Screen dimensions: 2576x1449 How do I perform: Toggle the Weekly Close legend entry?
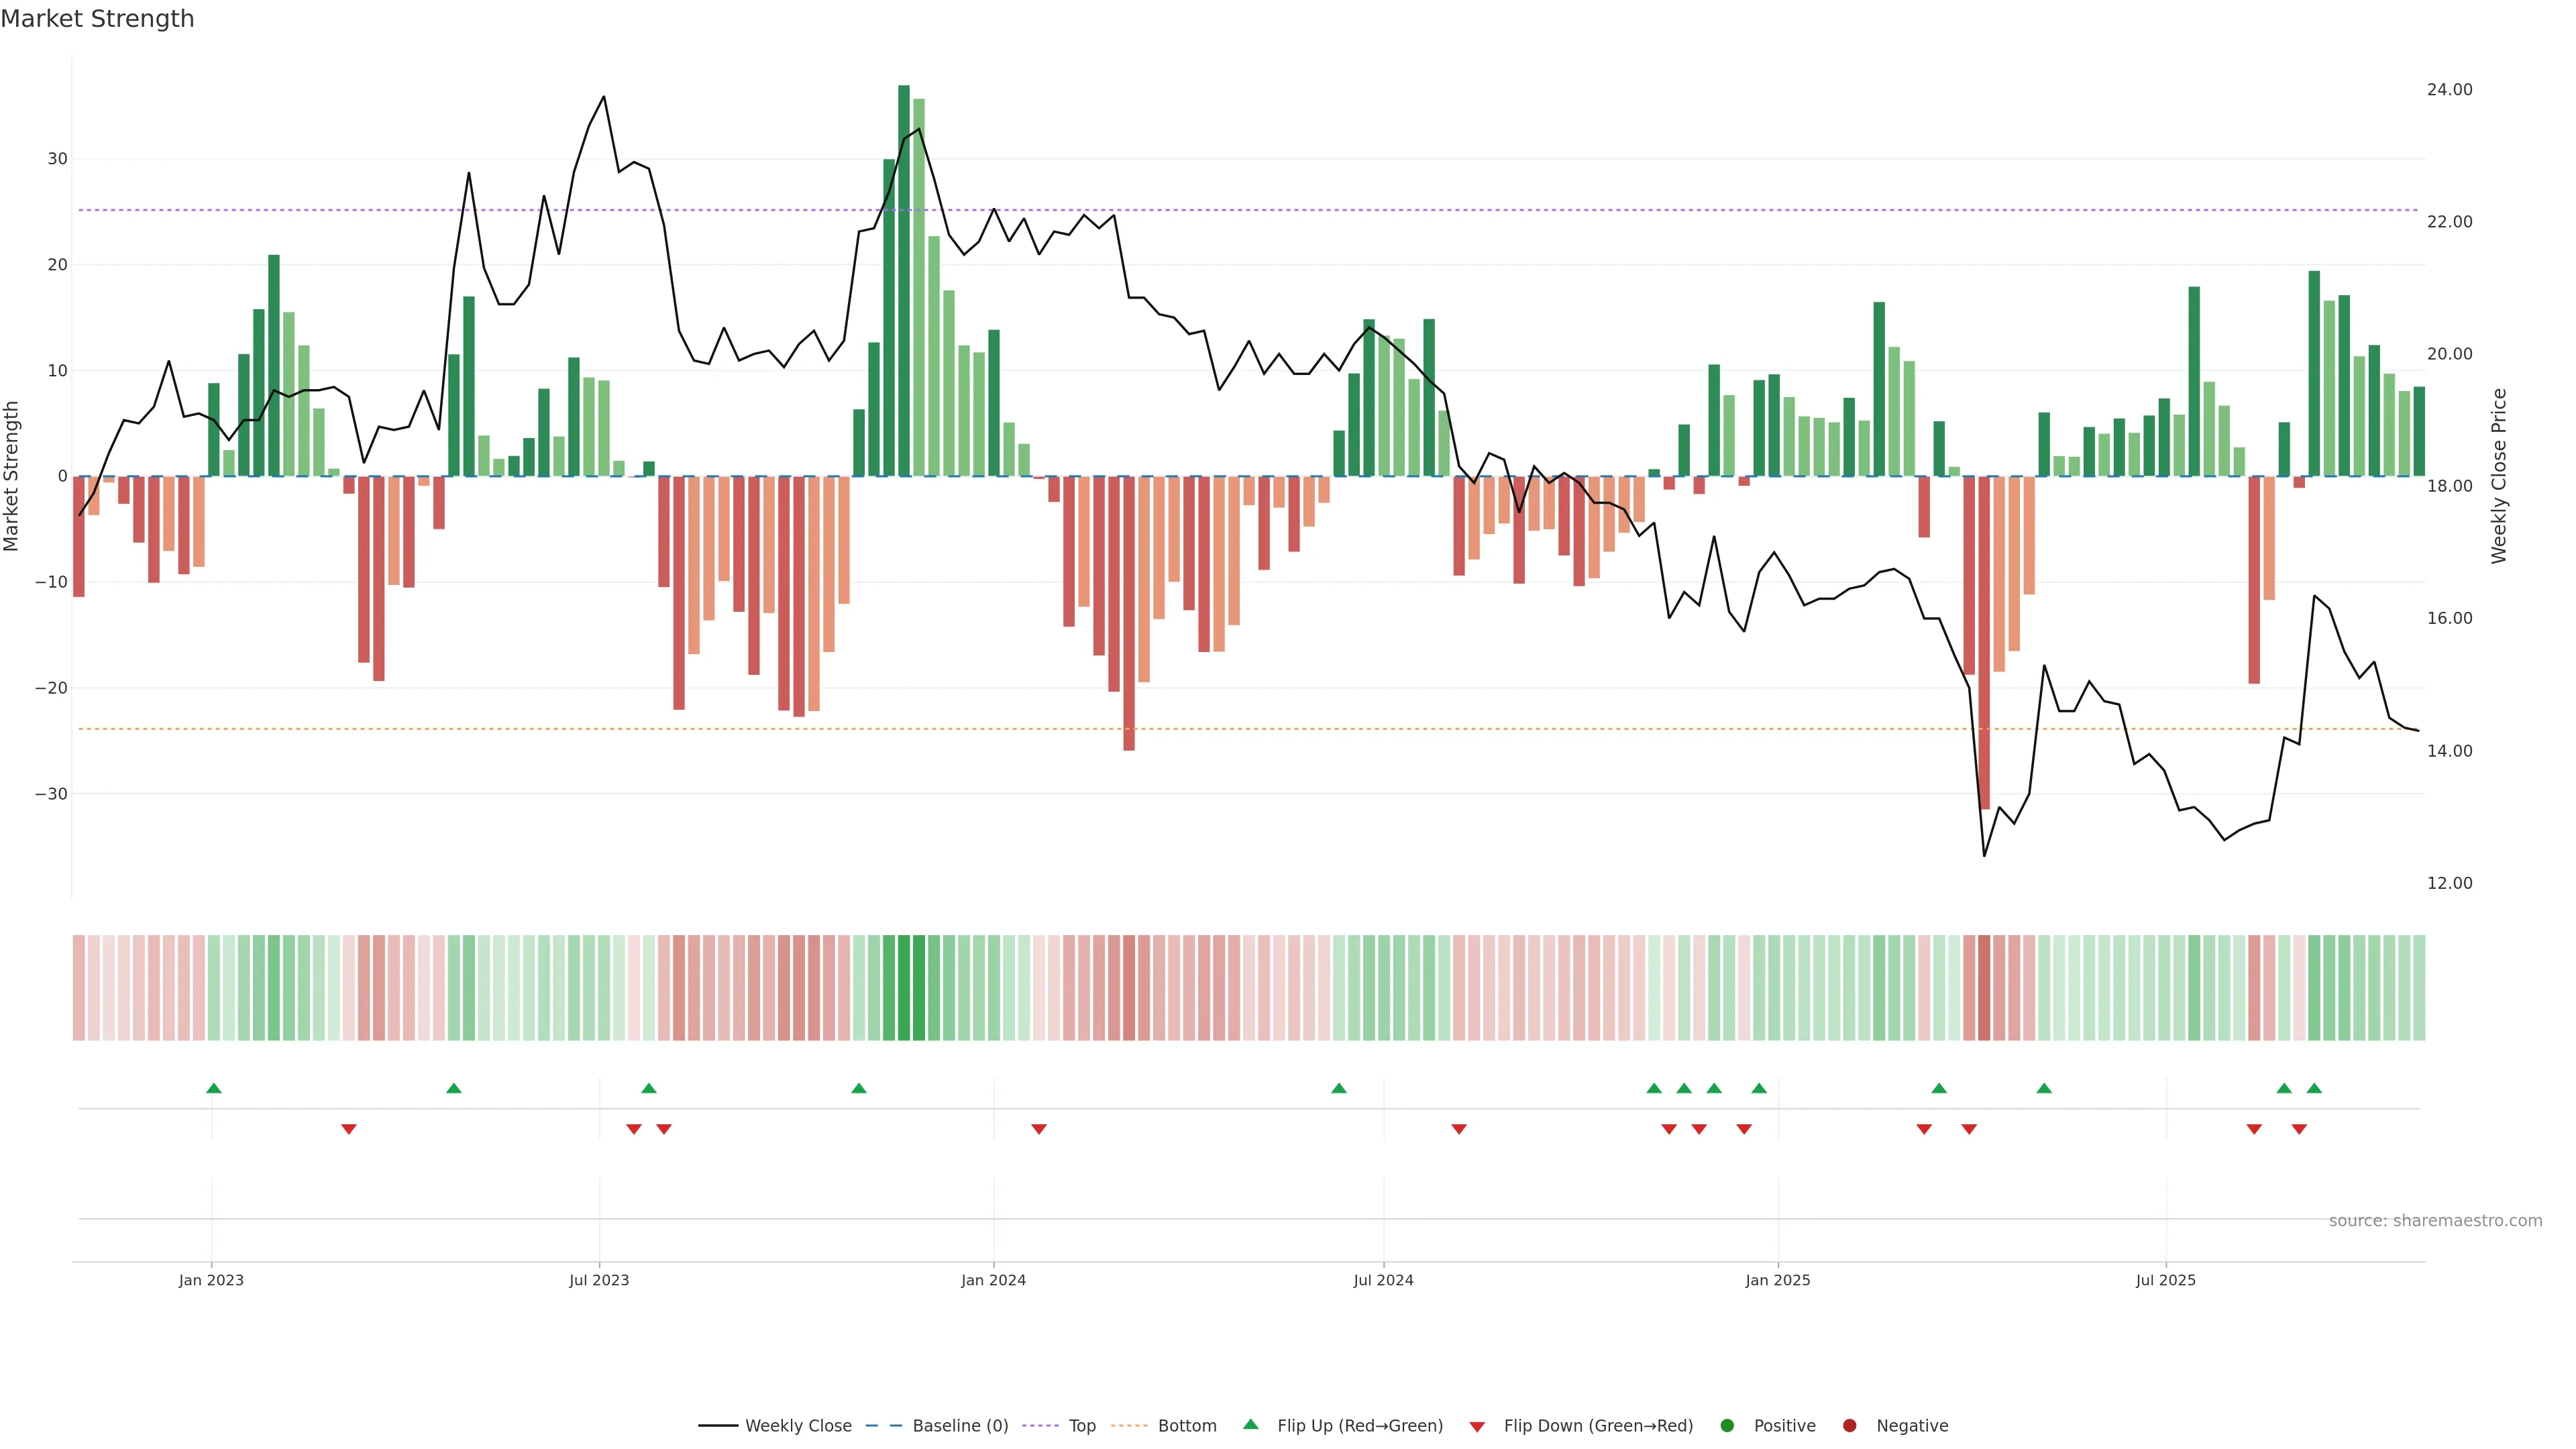(x=797, y=1426)
